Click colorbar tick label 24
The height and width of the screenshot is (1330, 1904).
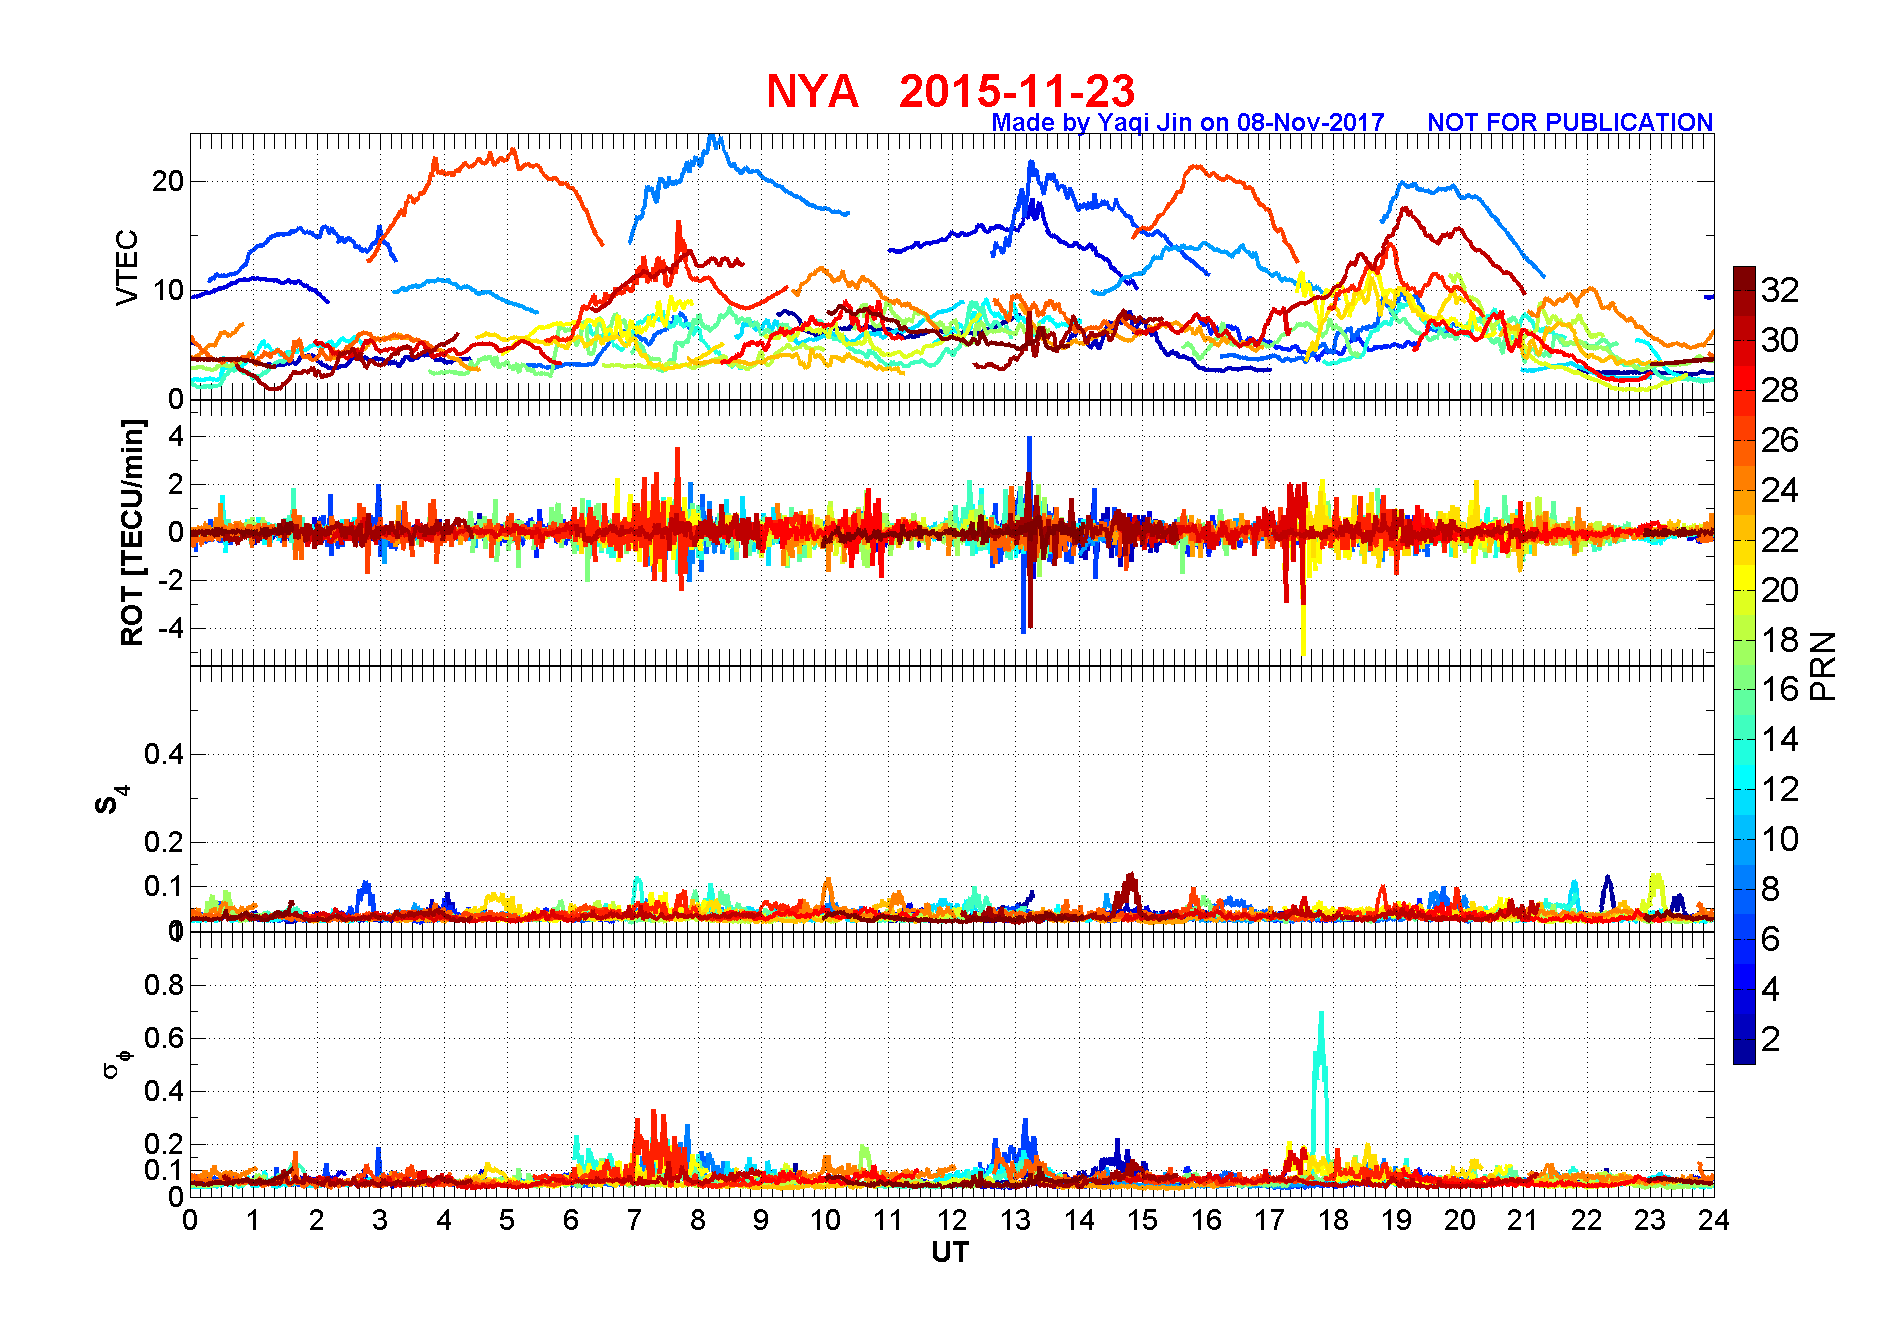pyautogui.click(x=1780, y=490)
